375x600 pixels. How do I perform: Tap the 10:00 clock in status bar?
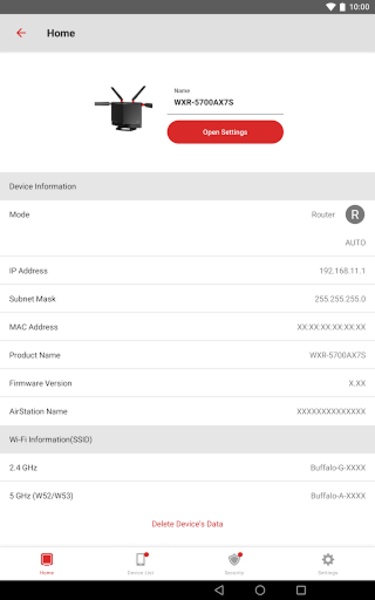(359, 7)
